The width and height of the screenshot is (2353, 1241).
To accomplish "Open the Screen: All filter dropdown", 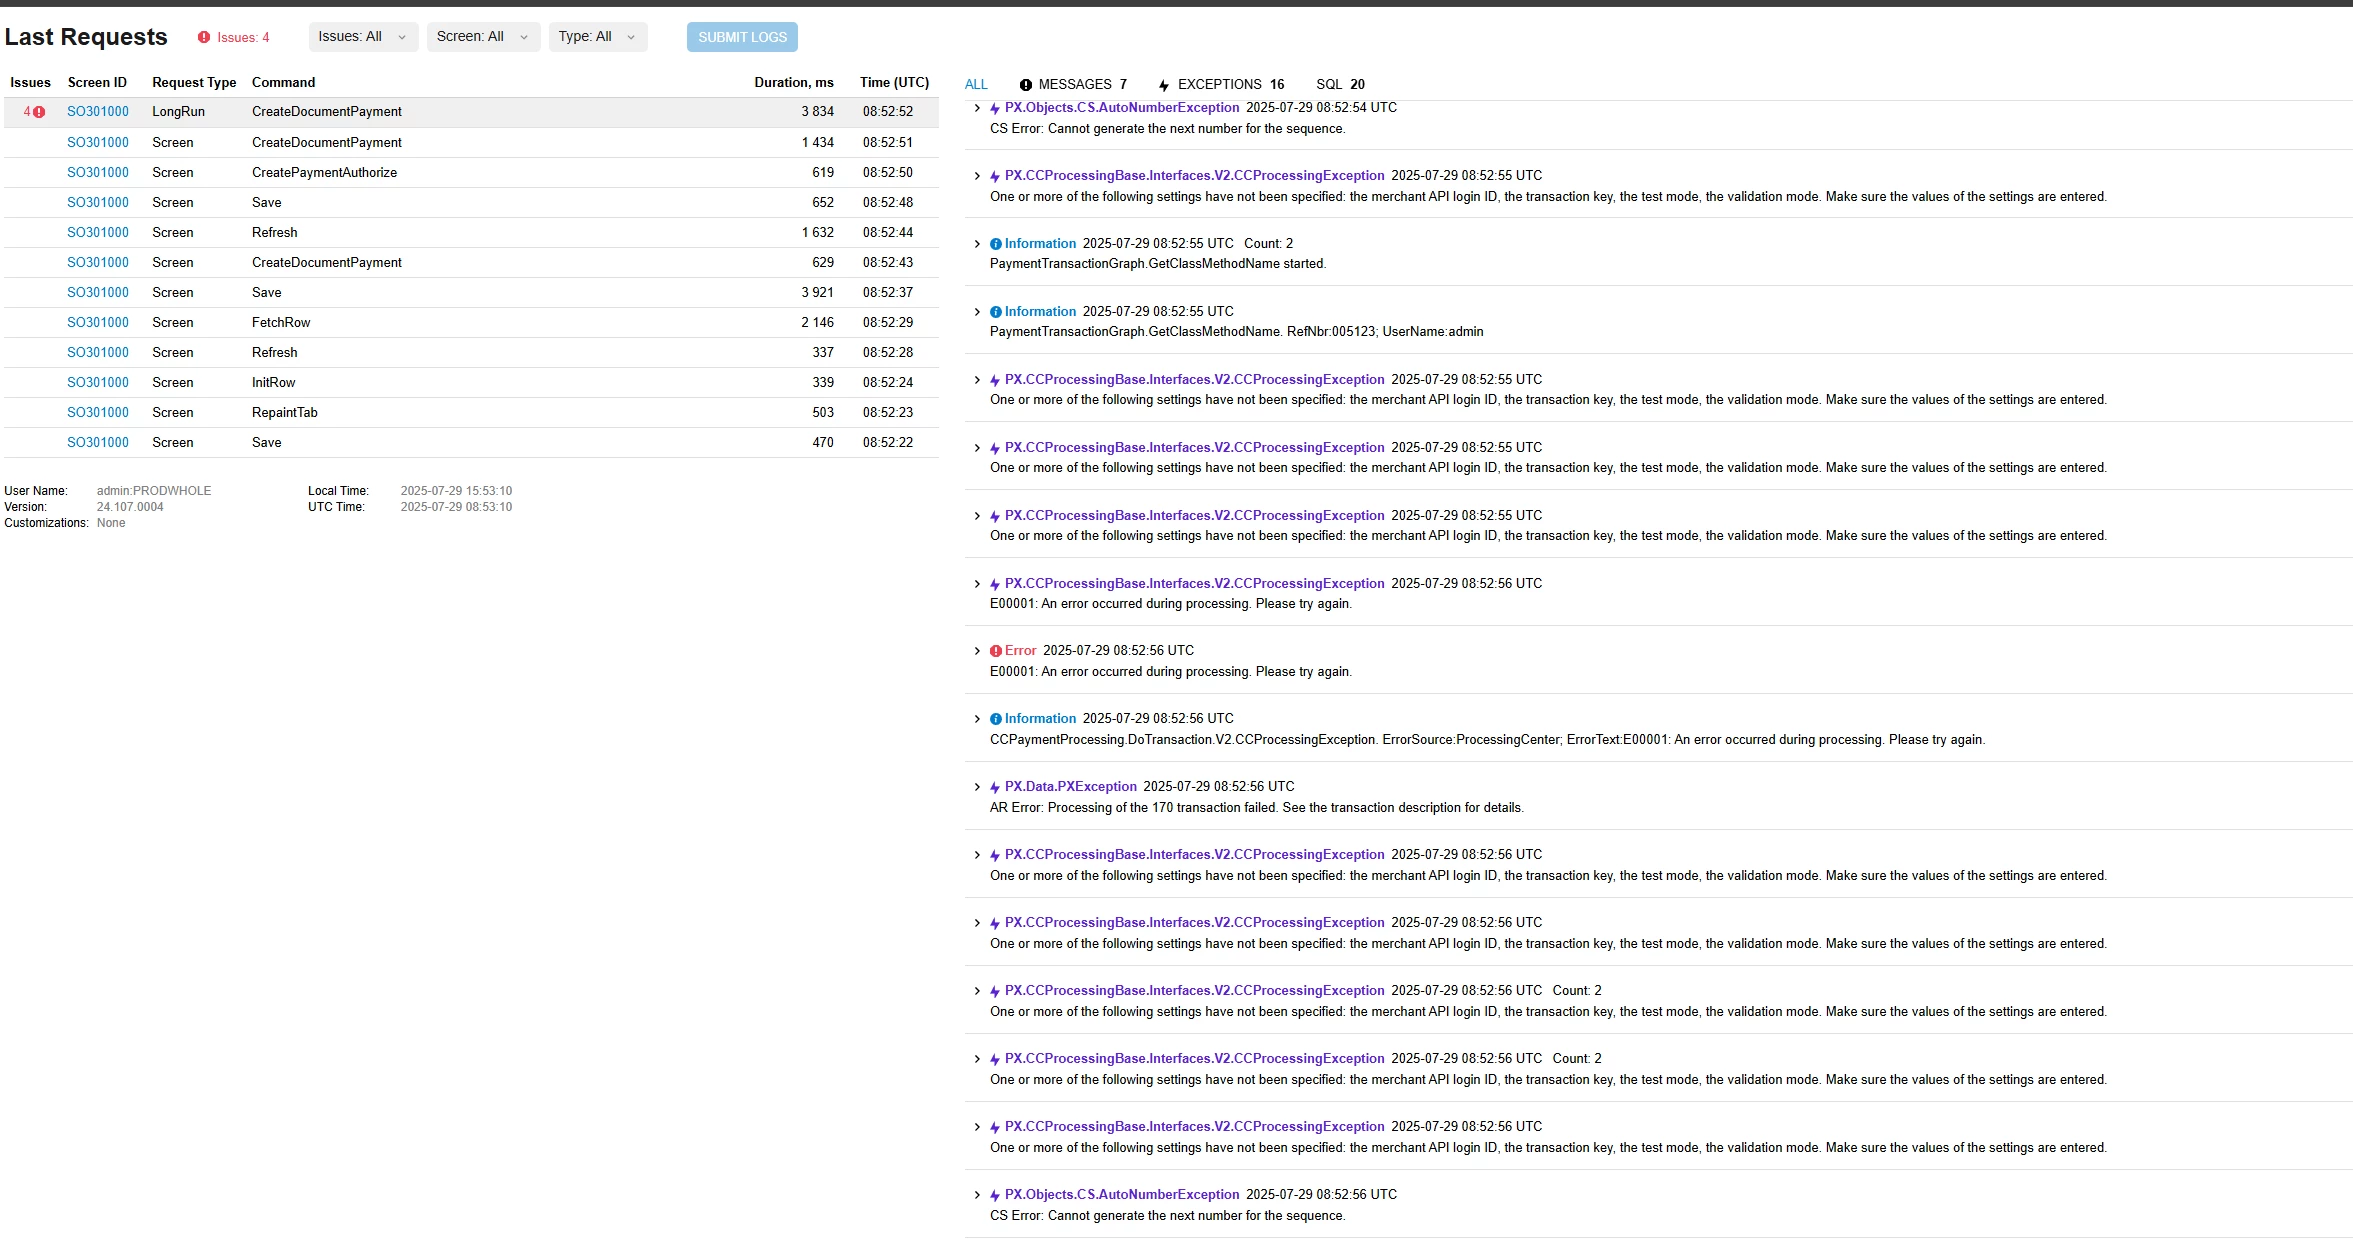I will coord(483,37).
